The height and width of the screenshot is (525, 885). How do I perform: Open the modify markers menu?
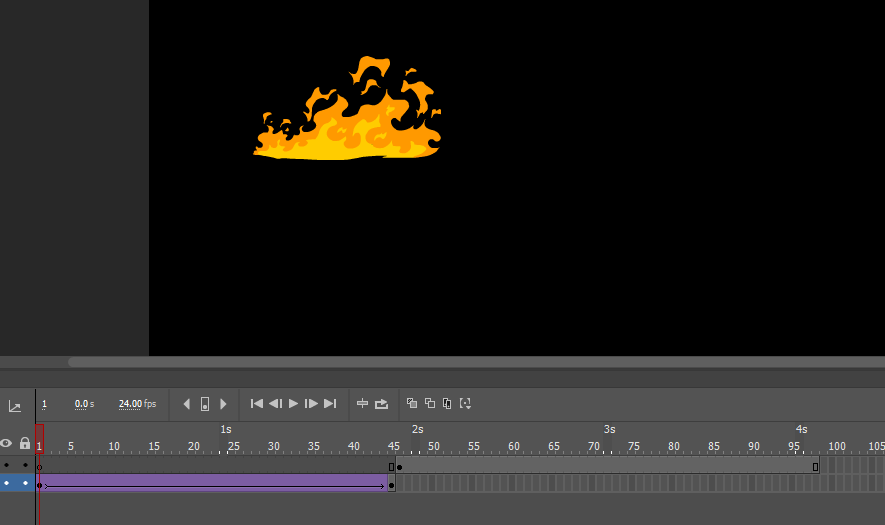point(465,403)
